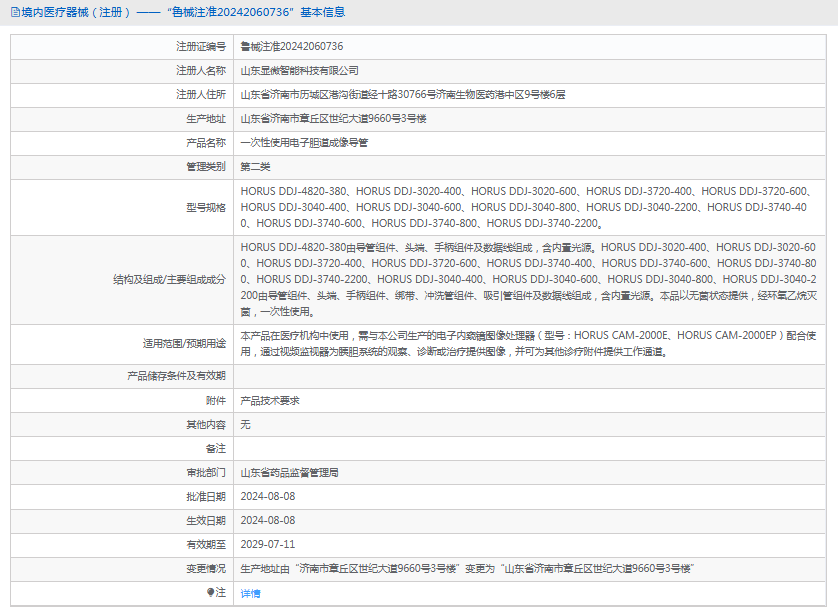Select the 产品名称 row label
The height and width of the screenshot is (614, 838).
pyautogui.click(x=206, y=143)
